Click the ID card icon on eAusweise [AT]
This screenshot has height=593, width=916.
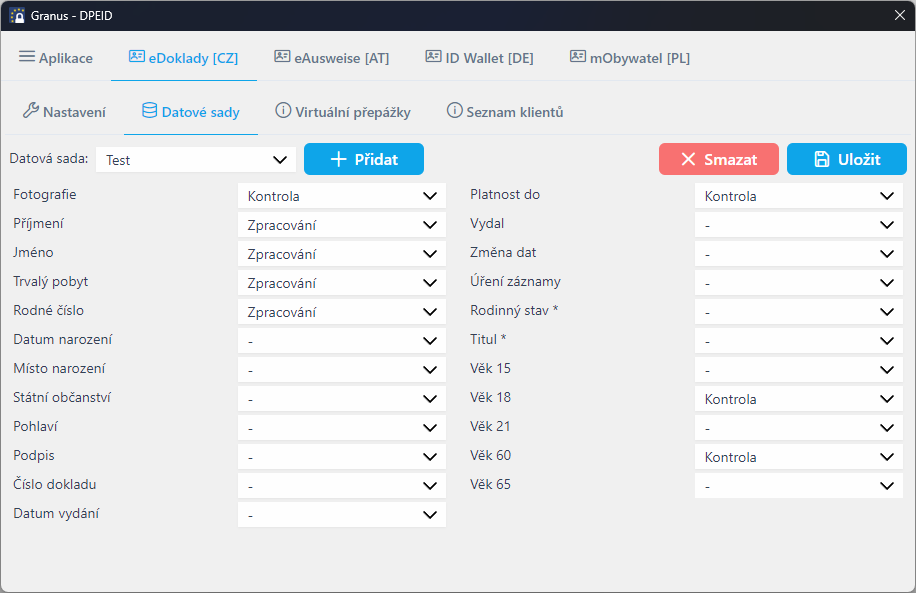(282, 57)
